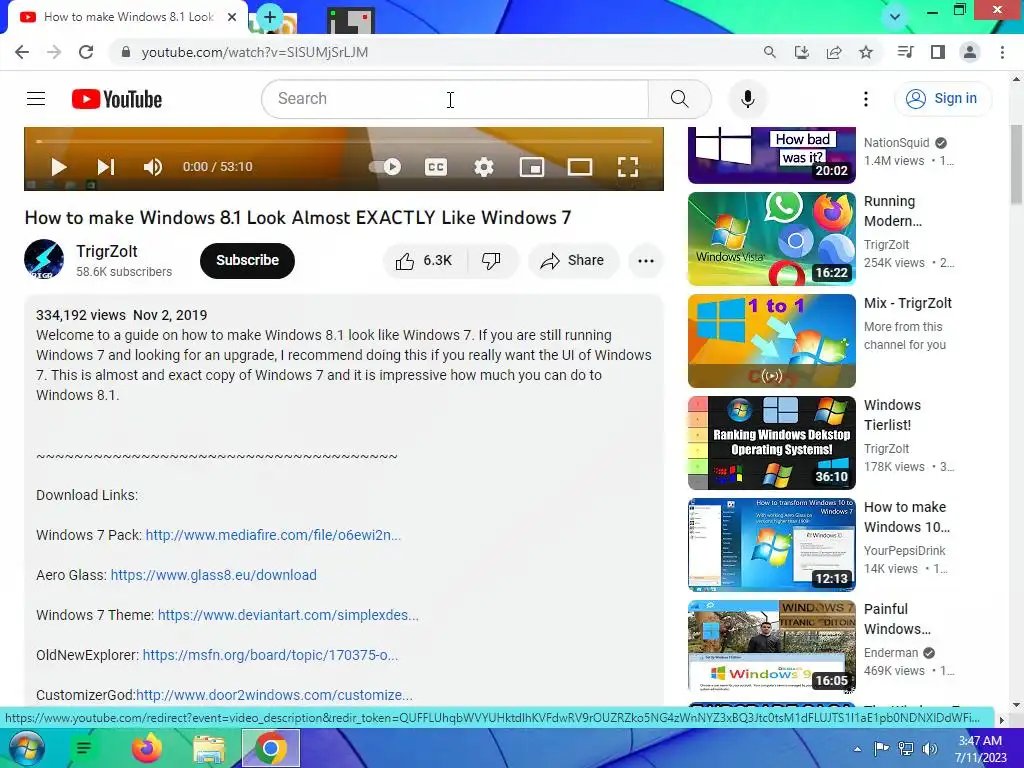Go to YouTube home via logo

coord(117,99)
